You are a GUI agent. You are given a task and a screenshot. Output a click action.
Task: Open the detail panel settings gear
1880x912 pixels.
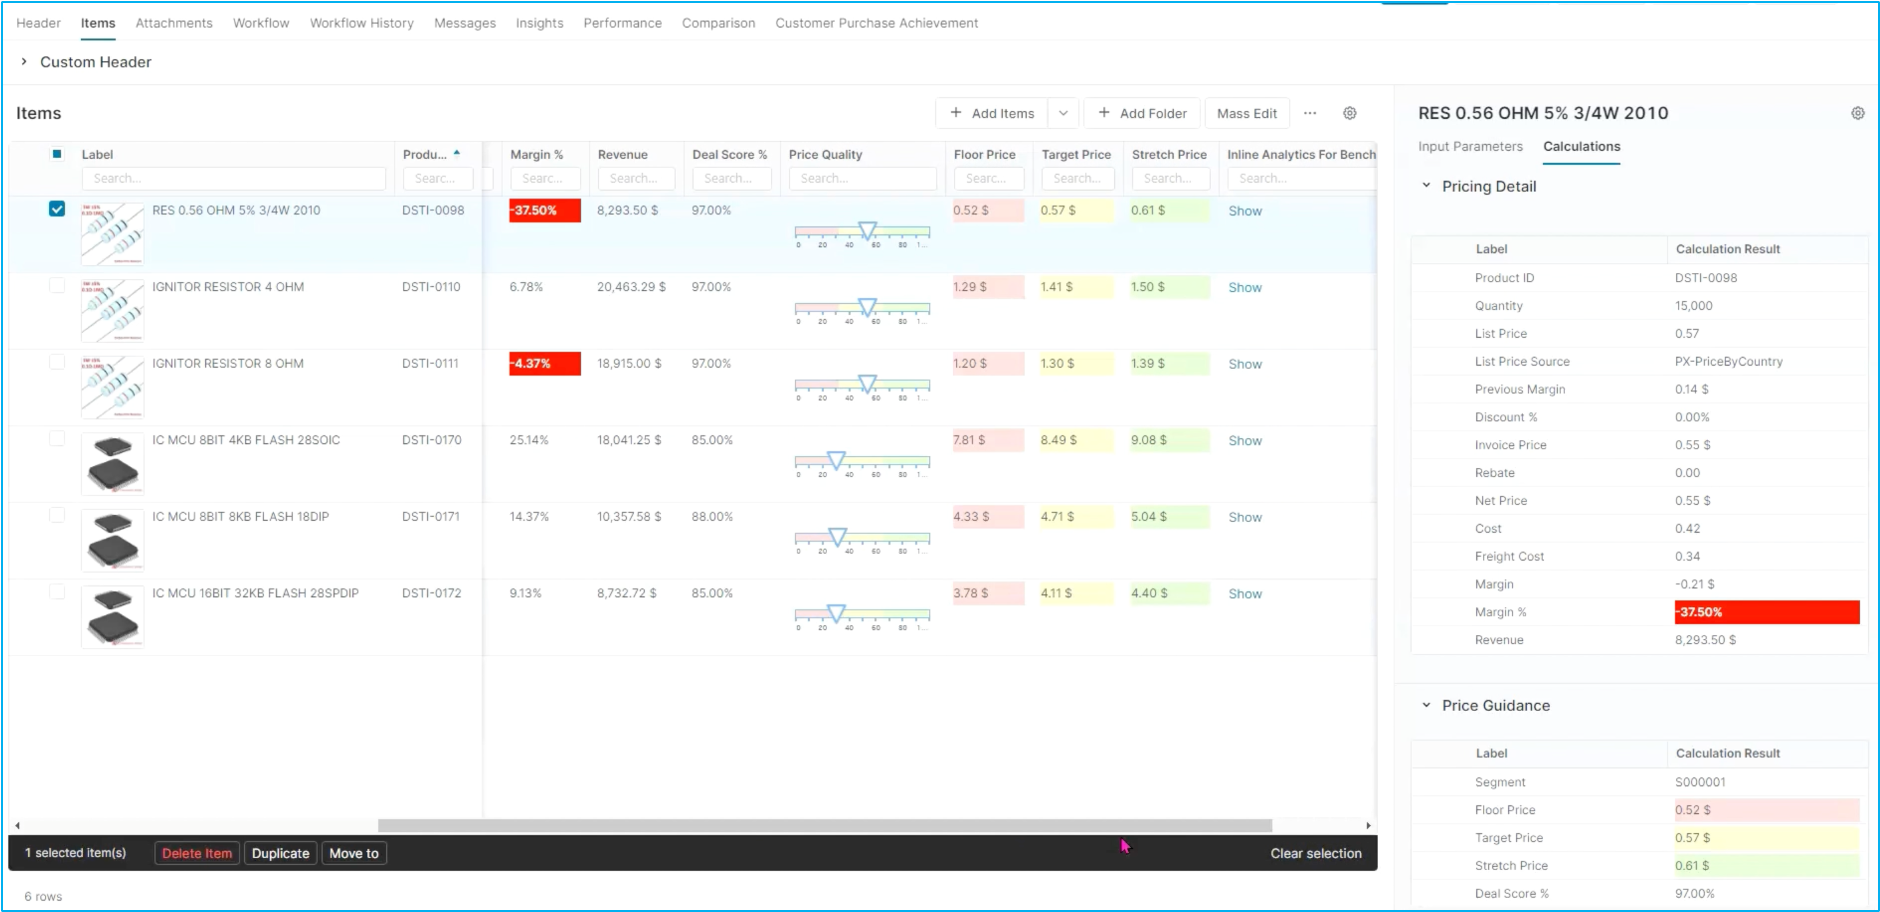(x=1857, y=113)
